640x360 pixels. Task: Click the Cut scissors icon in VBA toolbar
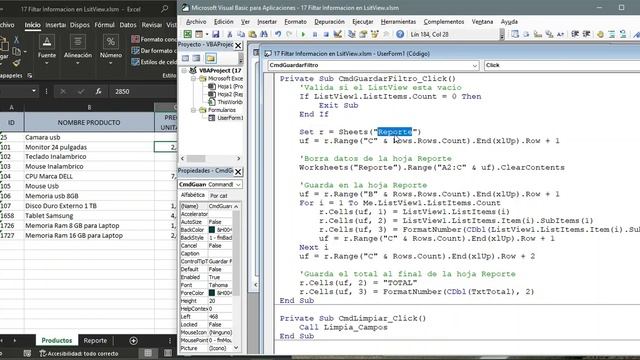click(x=229, y=34)
